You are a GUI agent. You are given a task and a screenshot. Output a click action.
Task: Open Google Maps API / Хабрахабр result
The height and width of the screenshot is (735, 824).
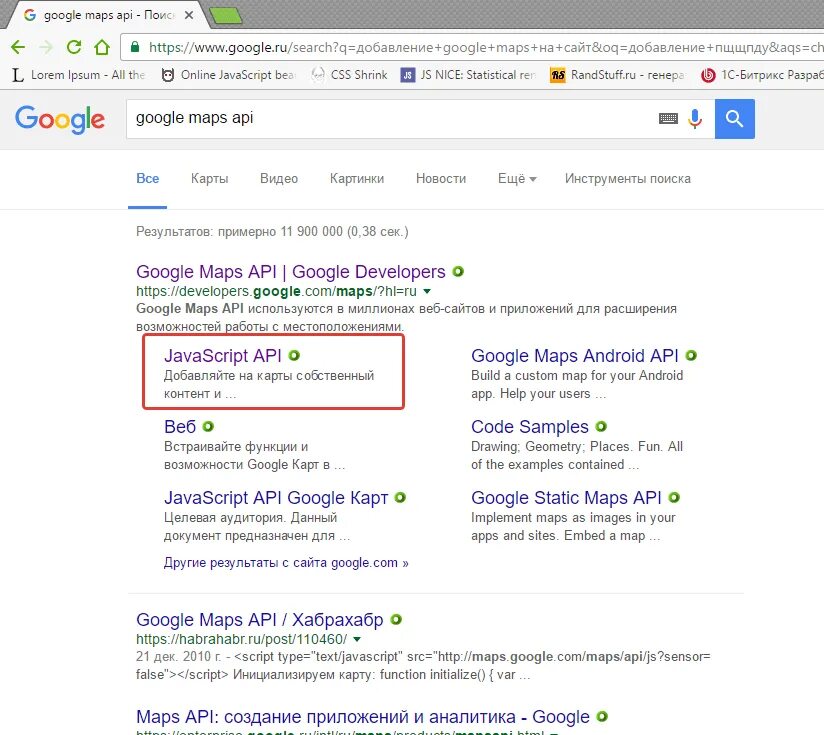tap(260, 619)
